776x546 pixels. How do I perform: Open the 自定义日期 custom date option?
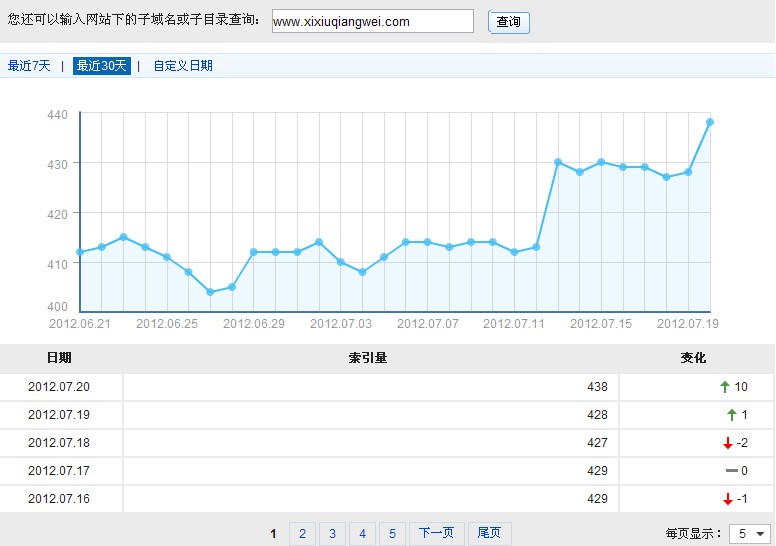click(x=182, y=66)
